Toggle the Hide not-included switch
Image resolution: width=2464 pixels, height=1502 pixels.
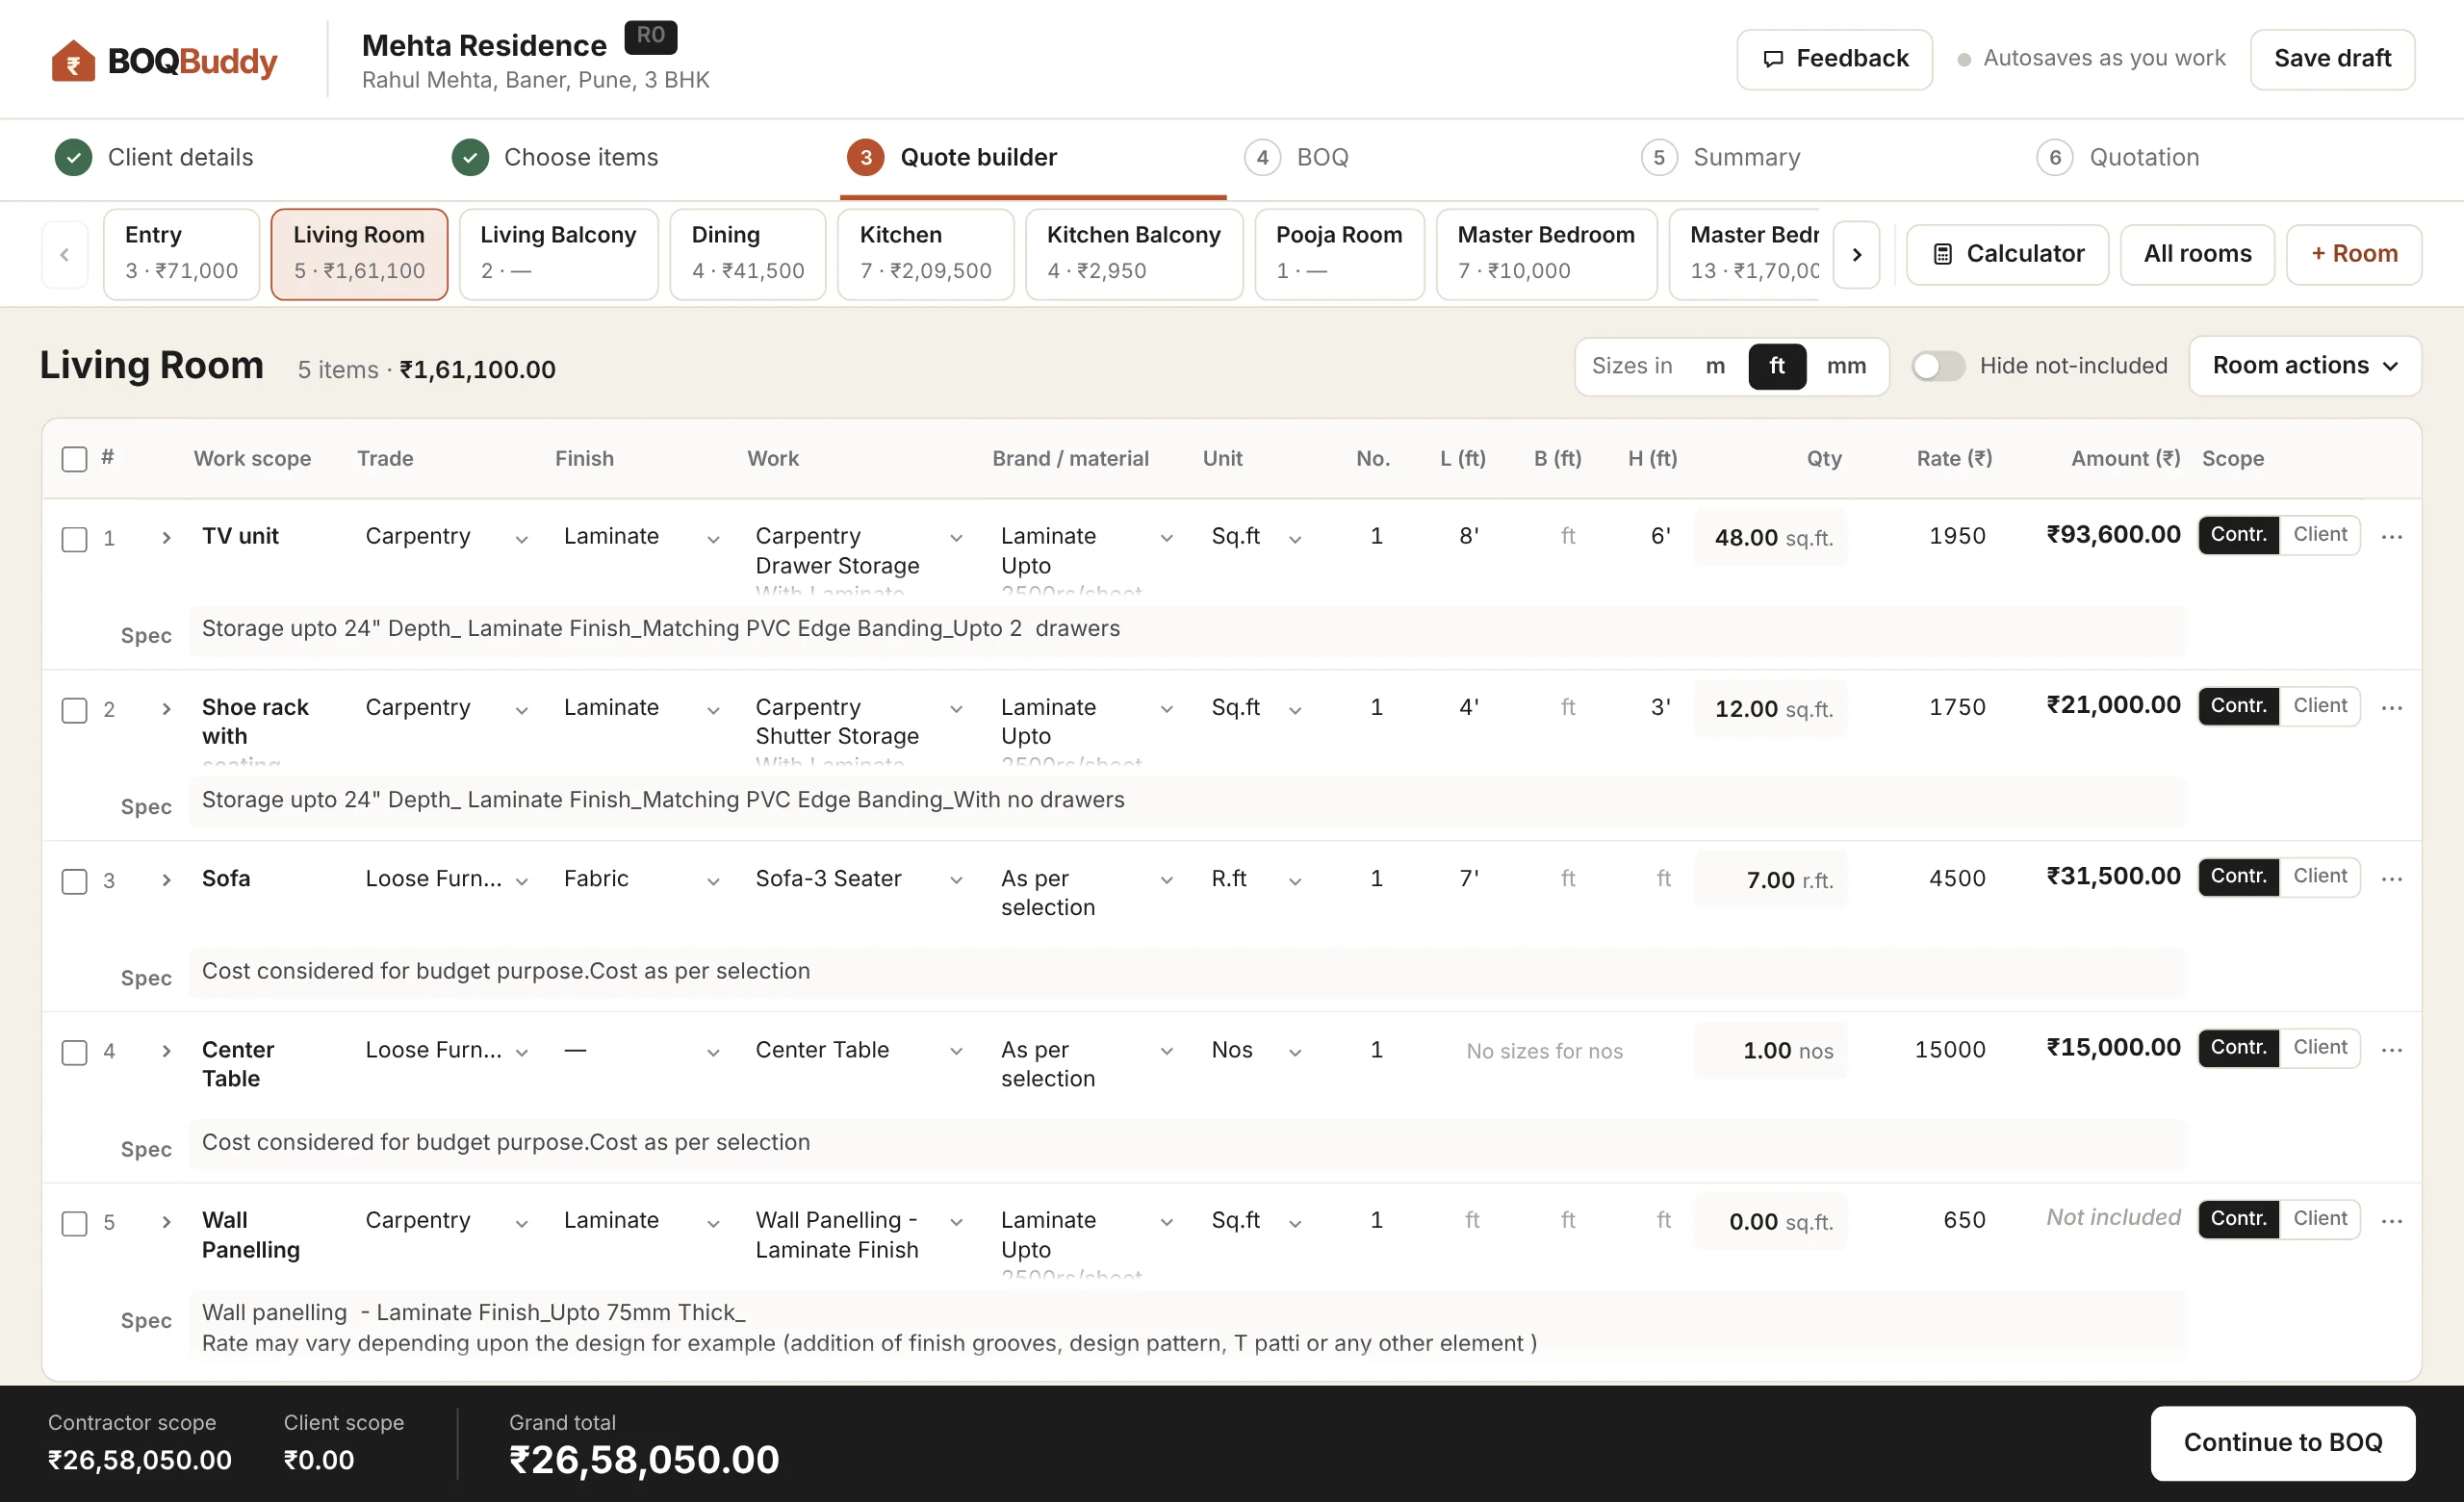pos(1937,366)
